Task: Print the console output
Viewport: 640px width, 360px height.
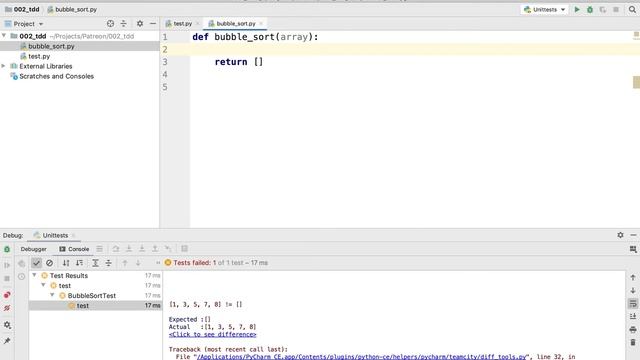Action: [x=633, y=329]
